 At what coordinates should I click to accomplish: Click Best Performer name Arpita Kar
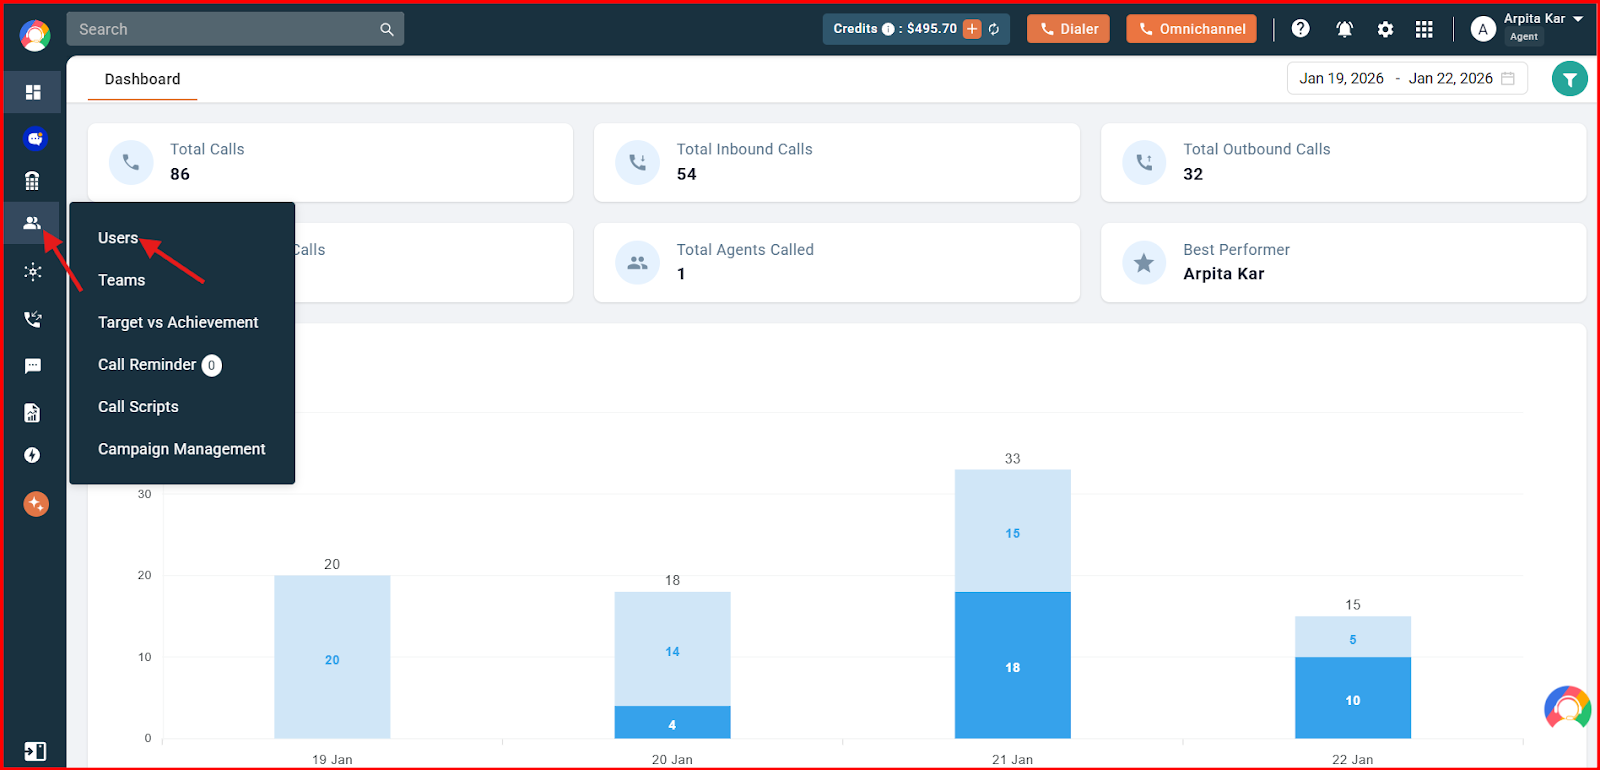[1224, 274]
